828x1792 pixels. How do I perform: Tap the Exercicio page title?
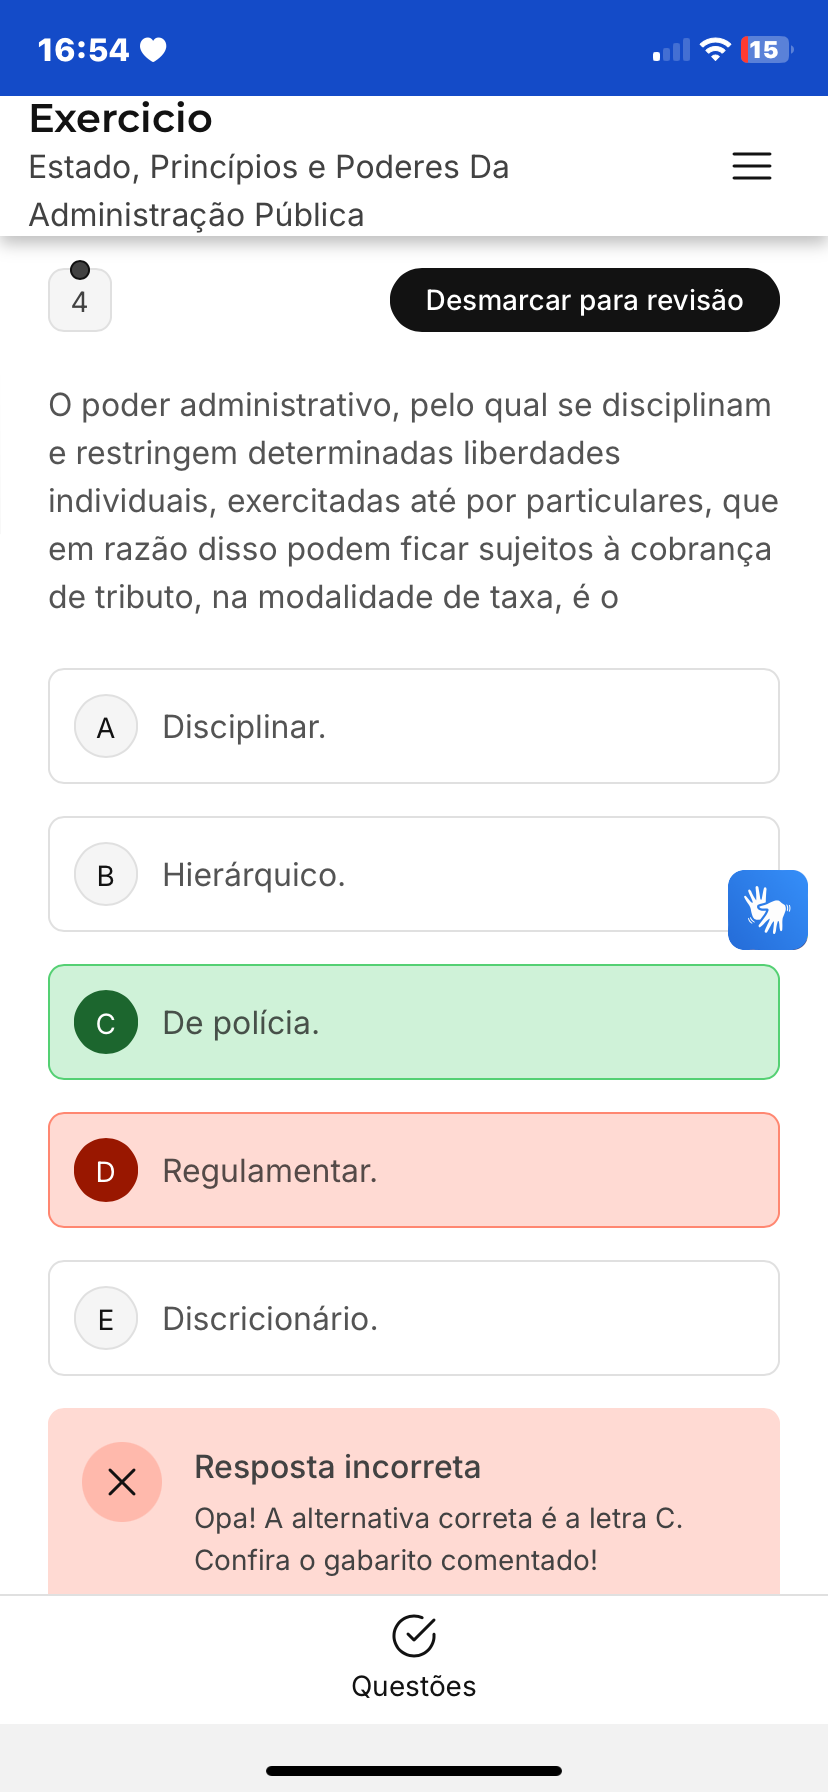tap(121, 119)
